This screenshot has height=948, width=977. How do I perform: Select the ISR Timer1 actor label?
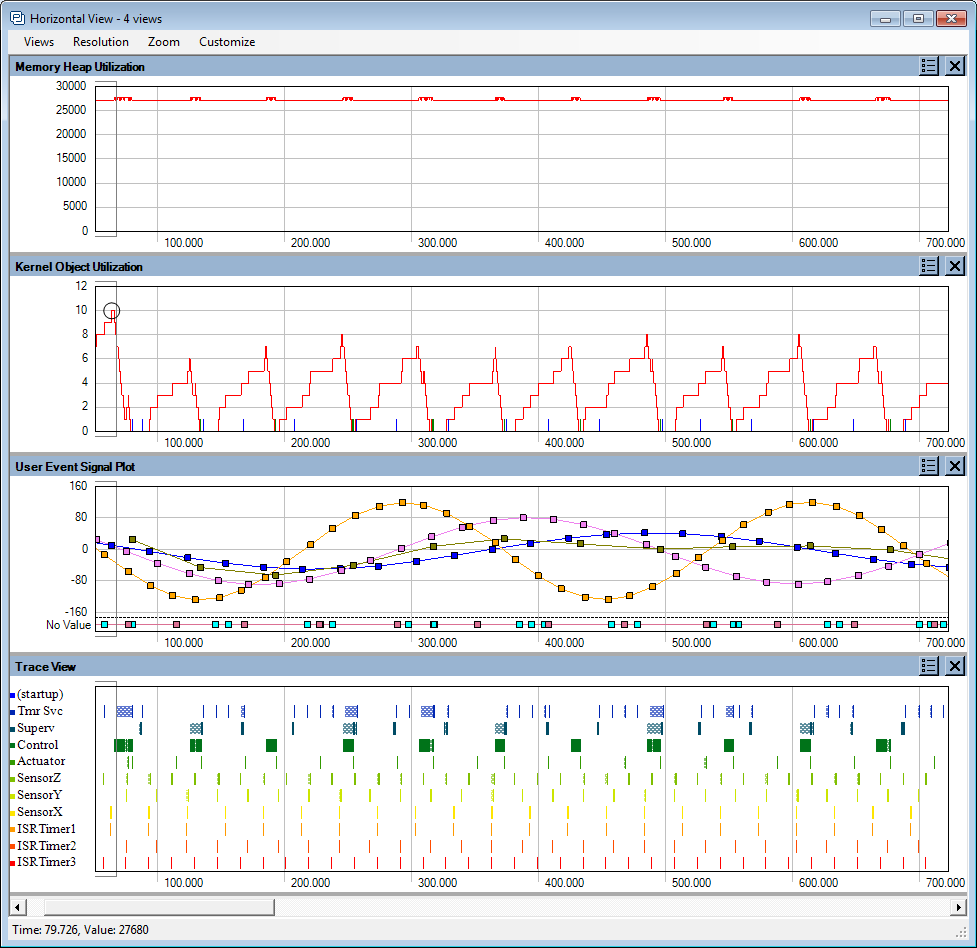point(46,828)
